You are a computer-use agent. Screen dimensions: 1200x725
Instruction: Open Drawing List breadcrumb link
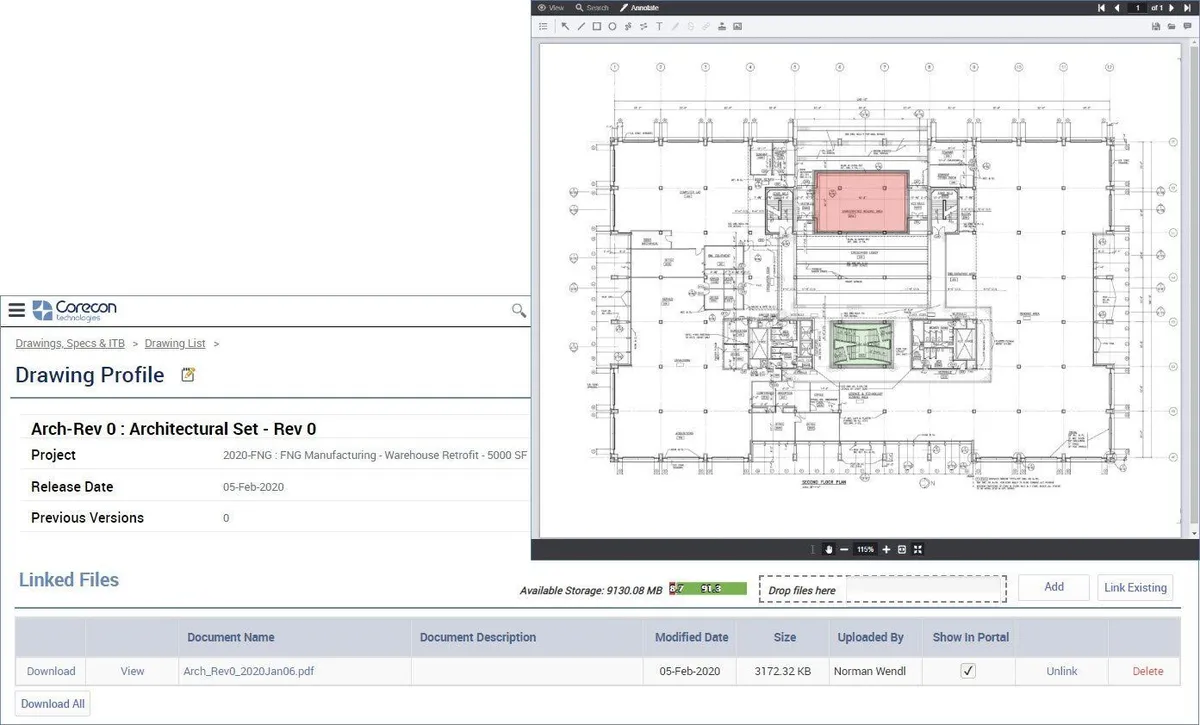(175, 343)
